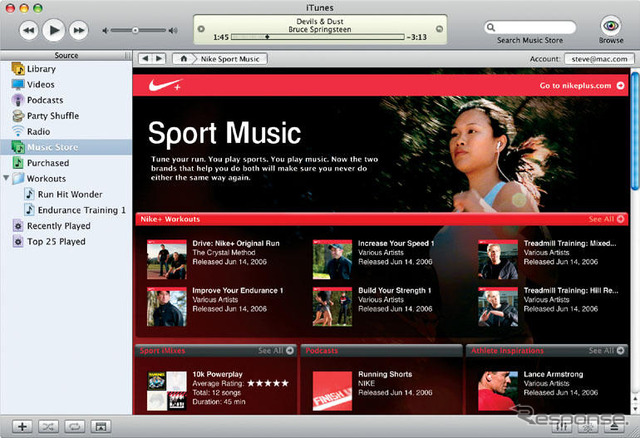Click the Nike Sport Music breadcrumb
Viewport: 640px width, 438px height.
(230, 59)
